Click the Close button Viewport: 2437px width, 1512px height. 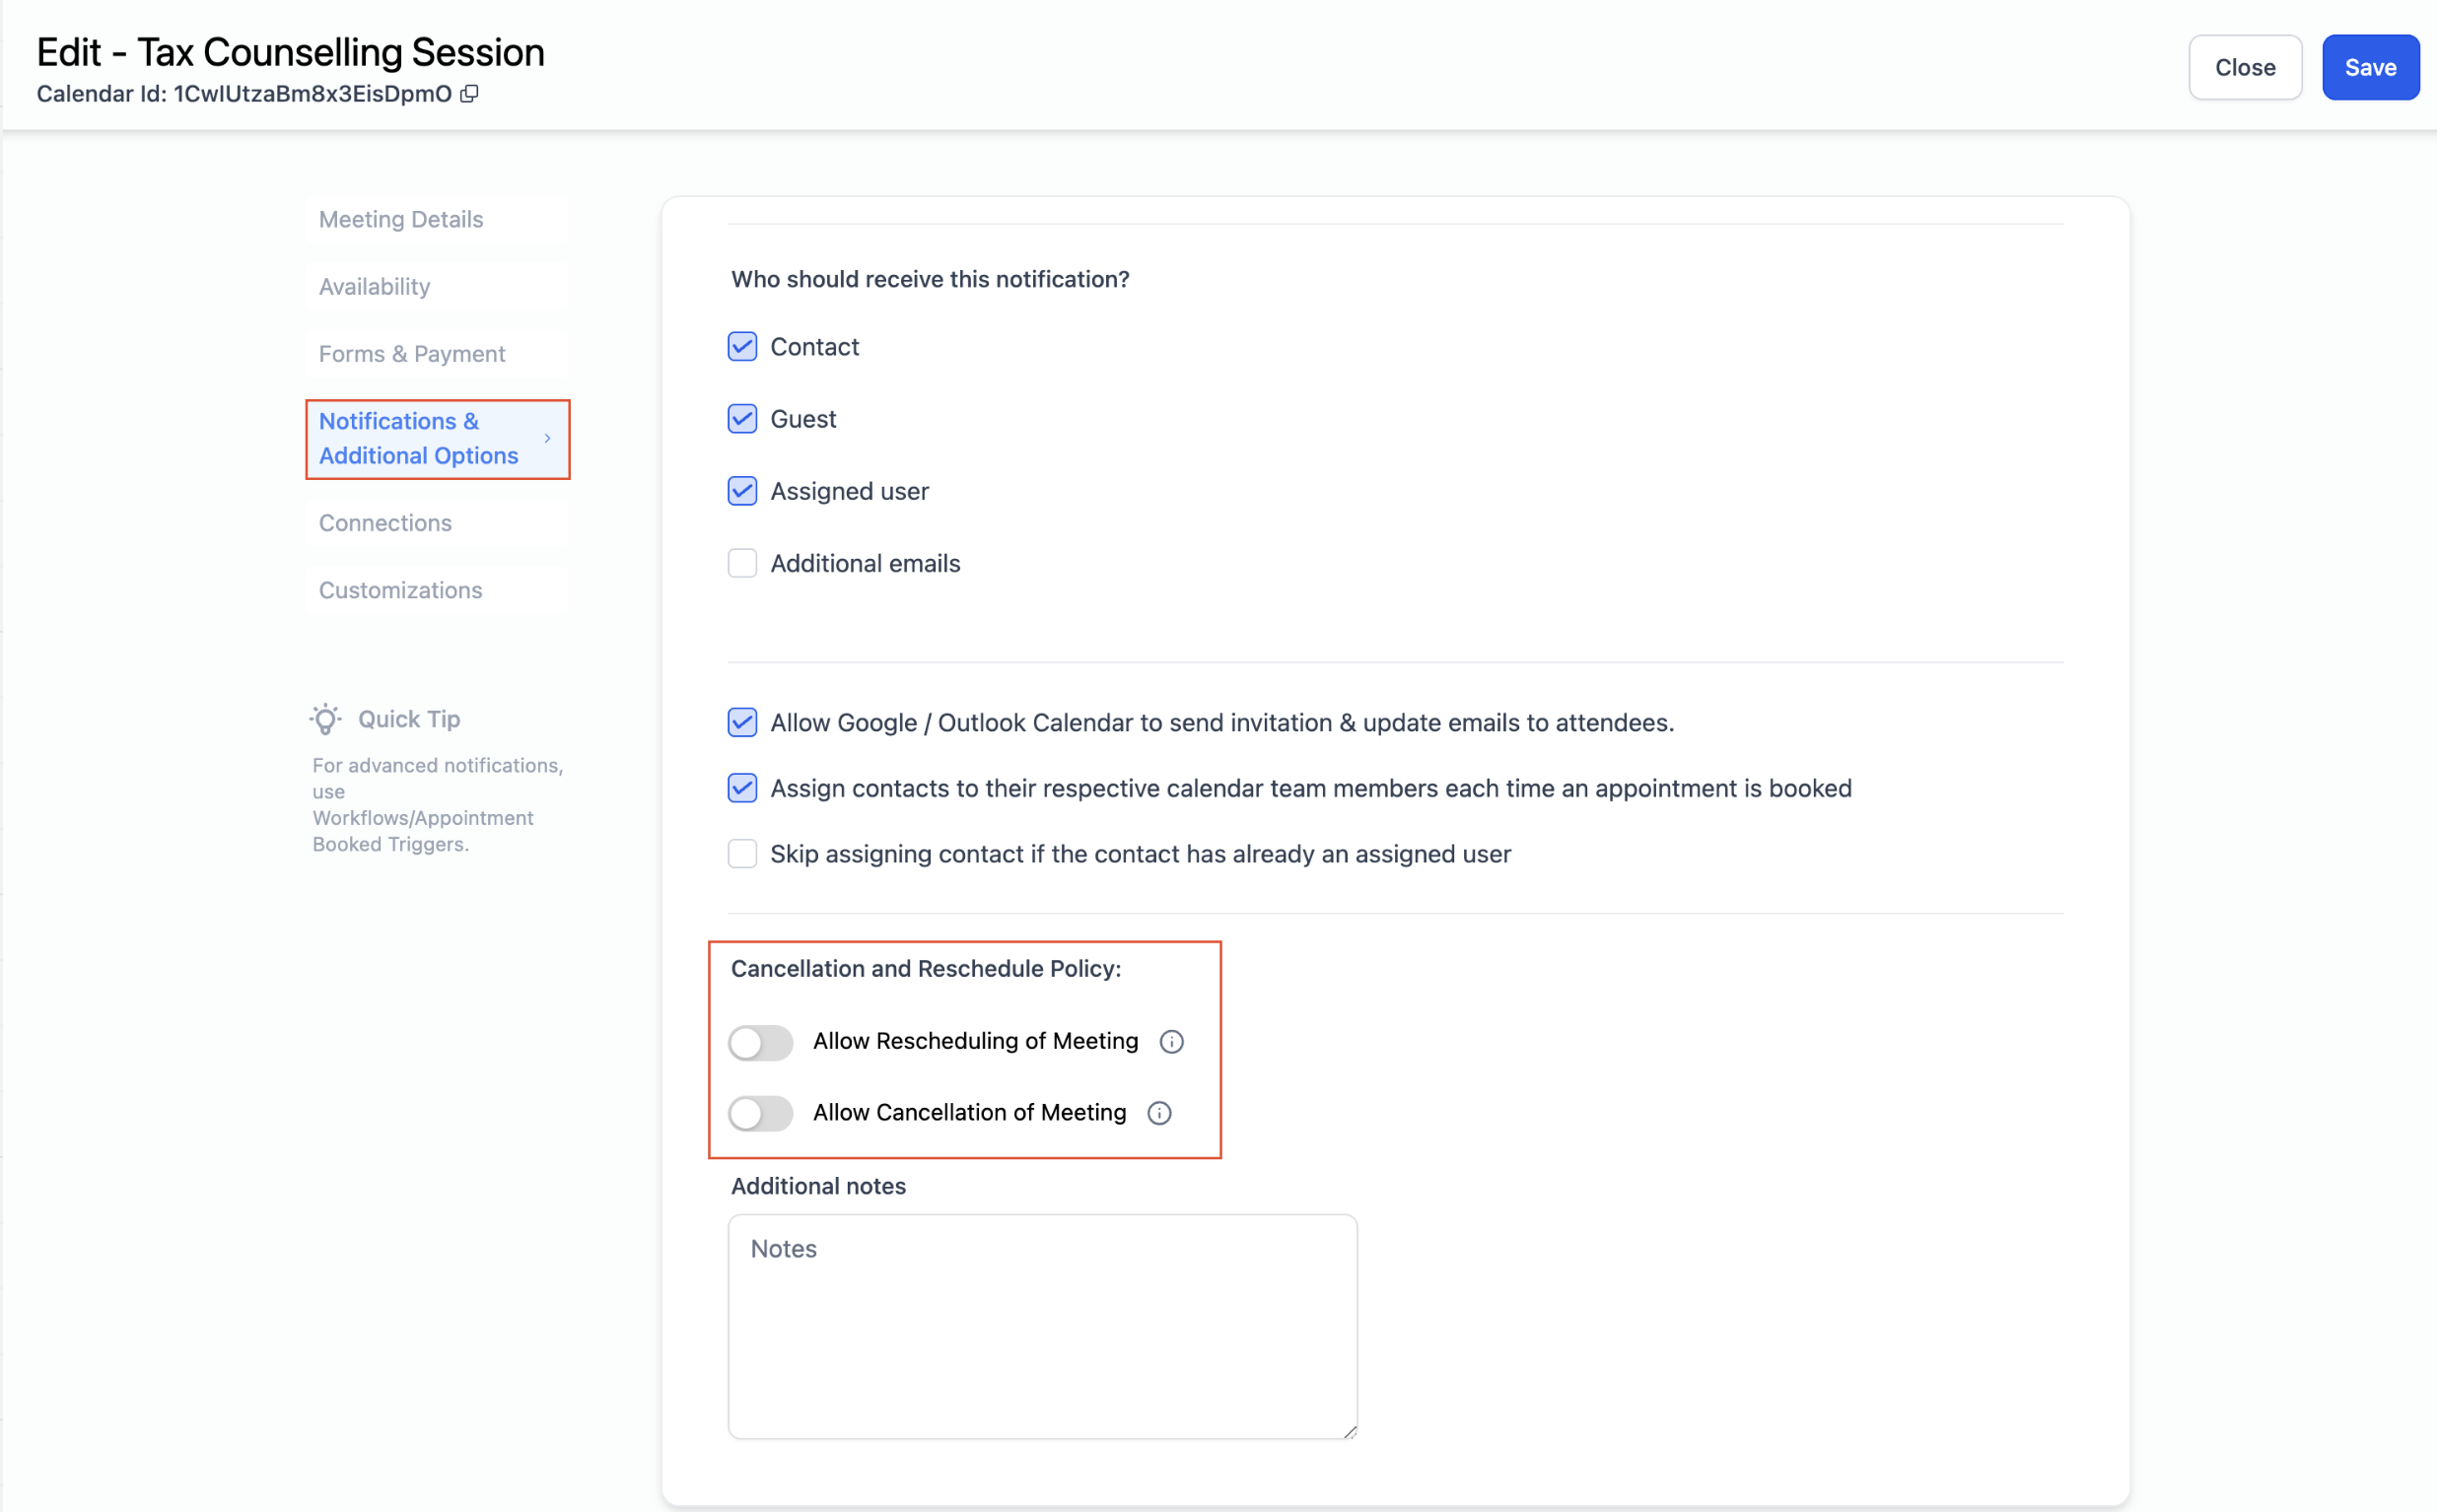[x=2244, y=67]
